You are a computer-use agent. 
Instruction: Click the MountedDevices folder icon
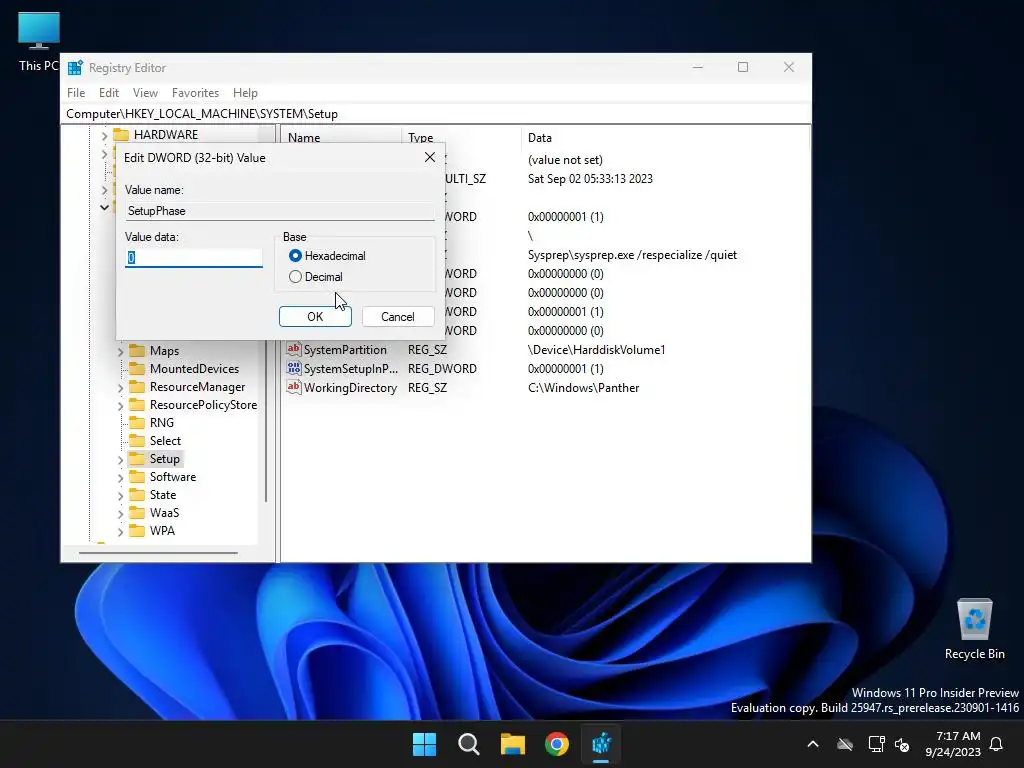[137, 368]
